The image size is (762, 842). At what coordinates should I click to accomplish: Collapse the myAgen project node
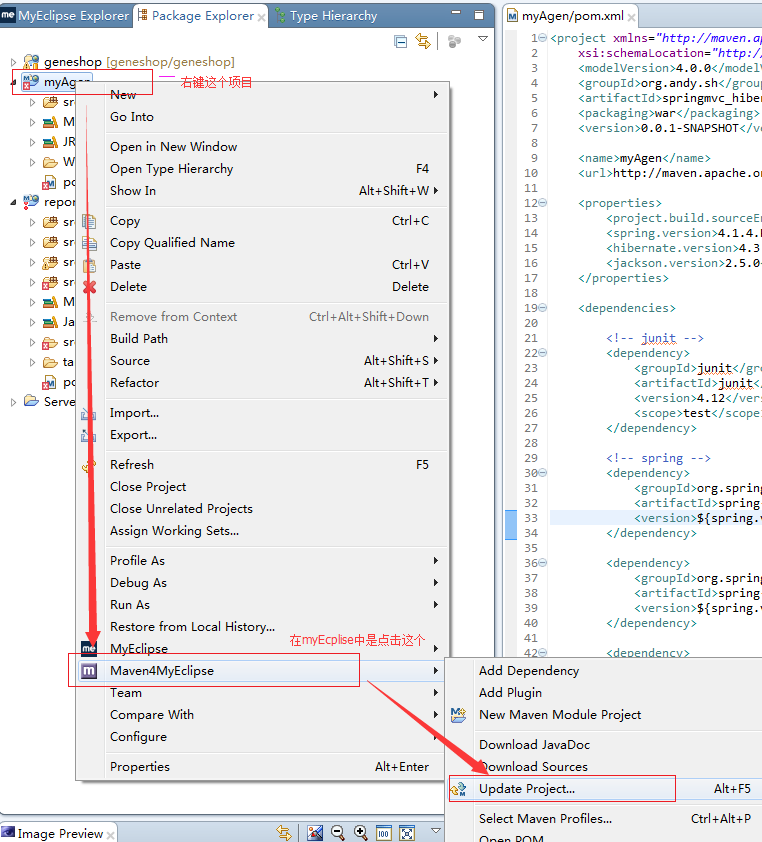point(13,83)
